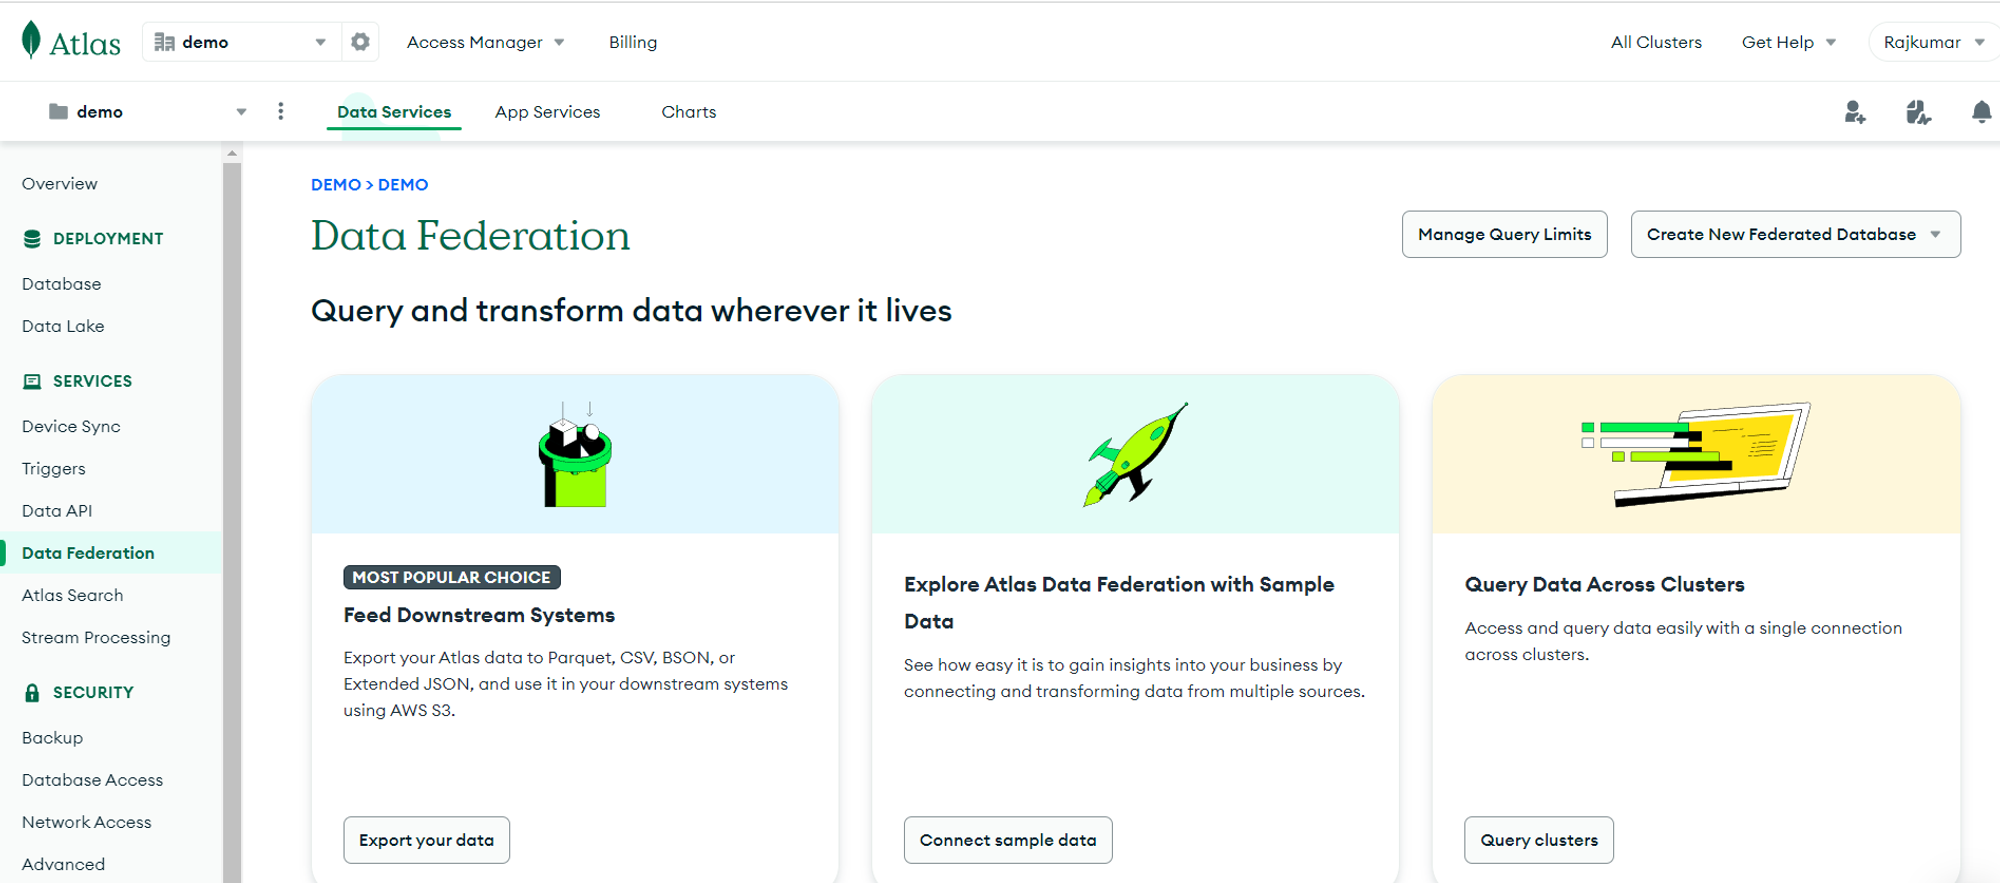Click the laptop illustration on Query Clusters card
Screen dimensions: 2000x883
click(x=1696, y=454)
